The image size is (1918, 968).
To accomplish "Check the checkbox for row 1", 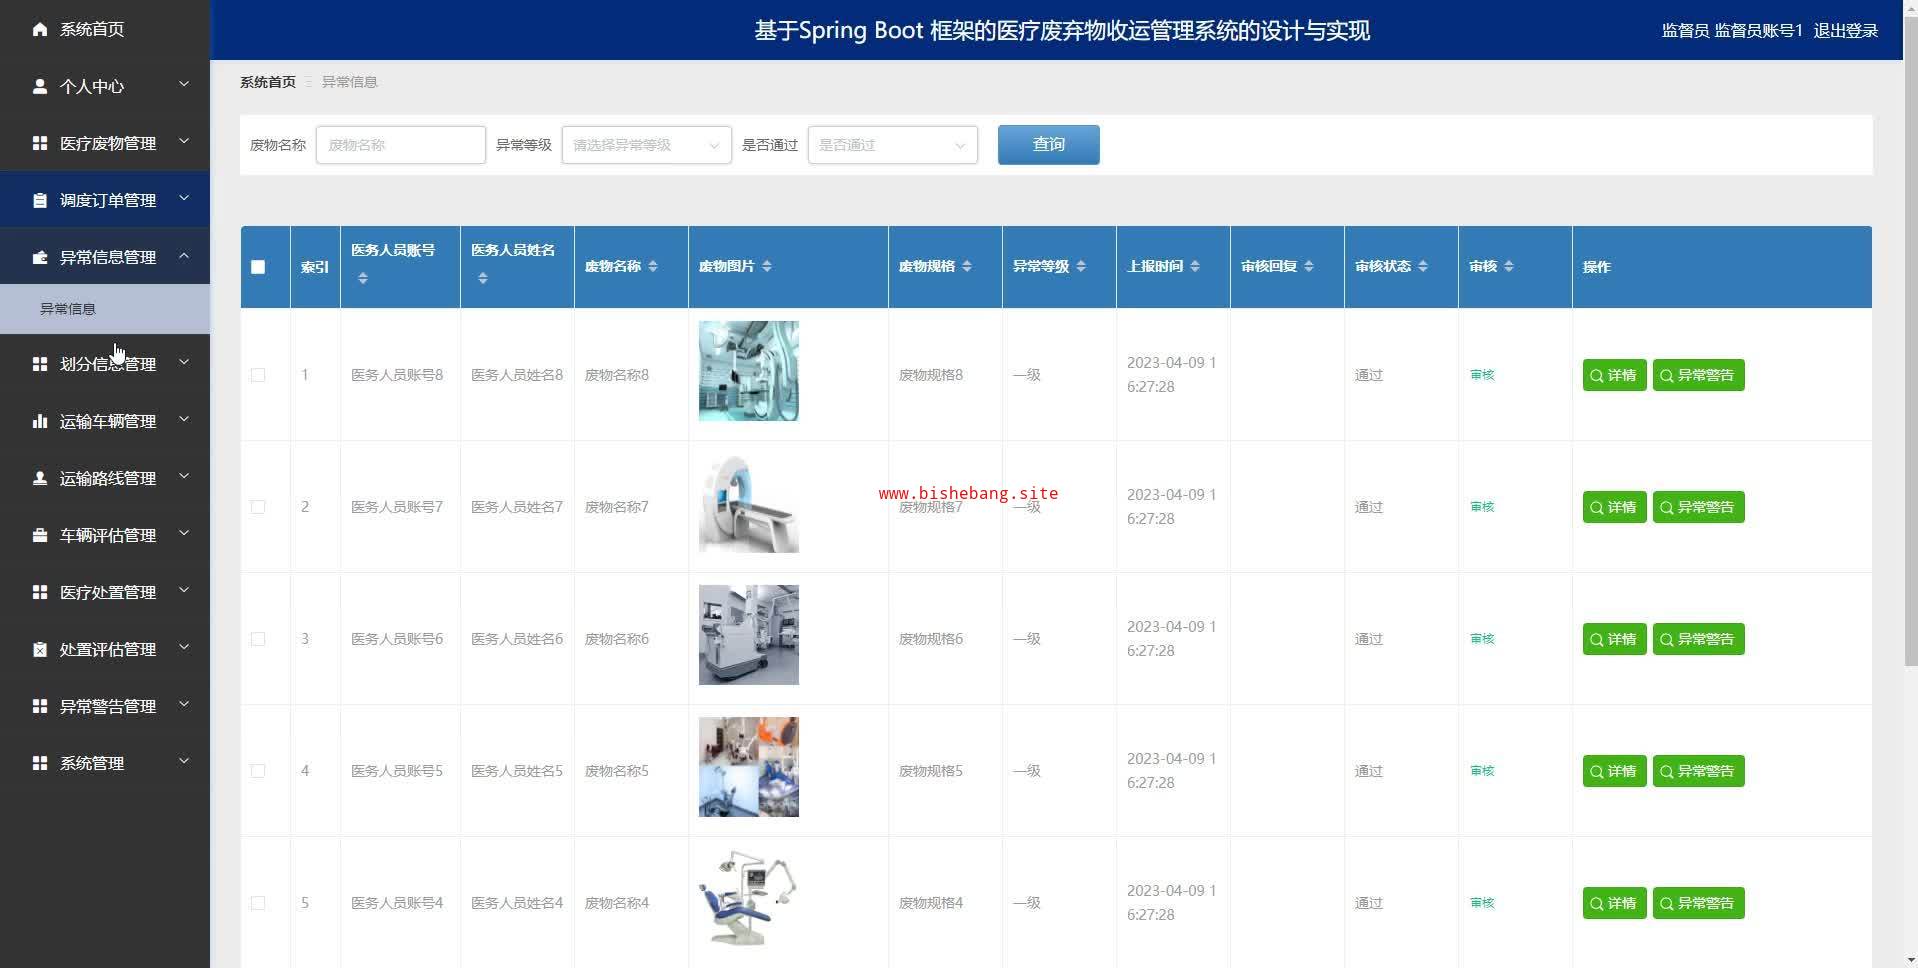I will [x=258, y=375].
